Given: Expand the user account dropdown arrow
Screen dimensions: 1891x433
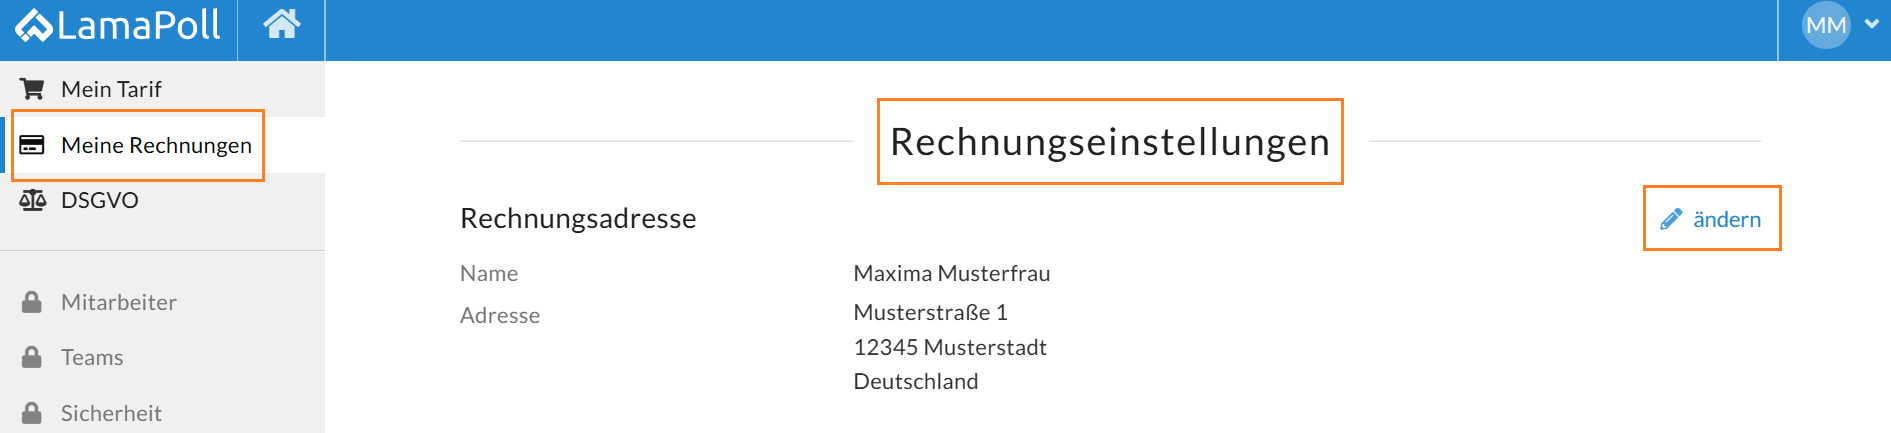Looking at the screenshot, I should pyautogui.click(x=1872, y=25).
